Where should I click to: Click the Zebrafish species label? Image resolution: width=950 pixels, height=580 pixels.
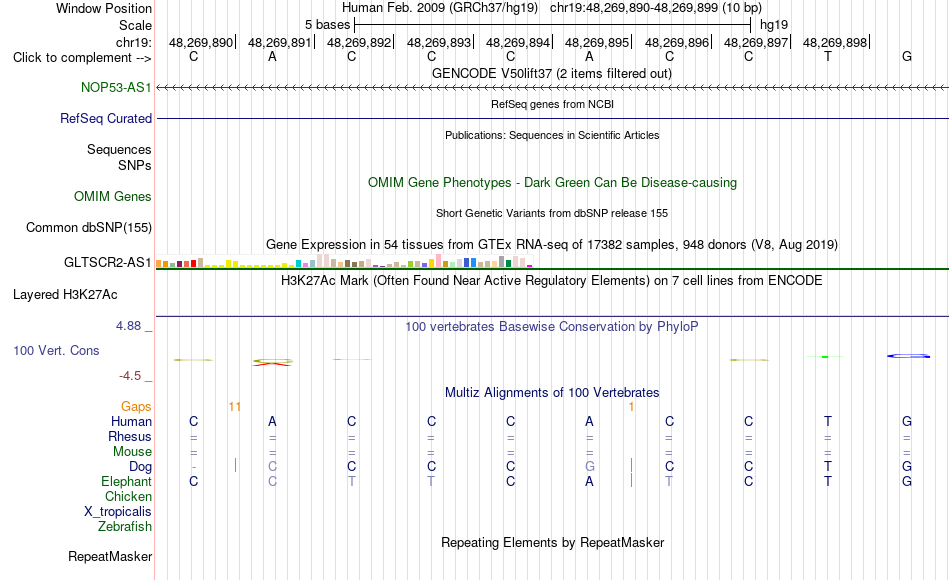pos(125,527)
